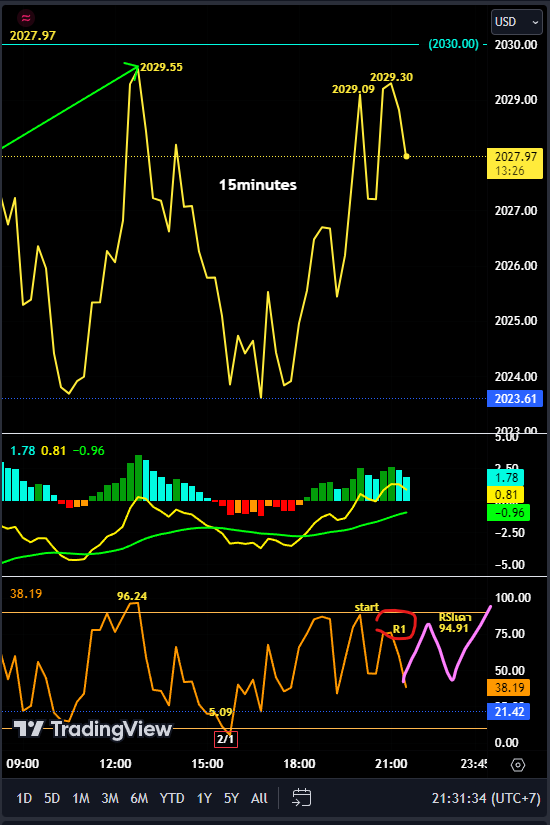Viewport: 550px width, 825px height.
Task: Click the 1.78 value in the indicator legend
Action: click(x=23, y=451)
